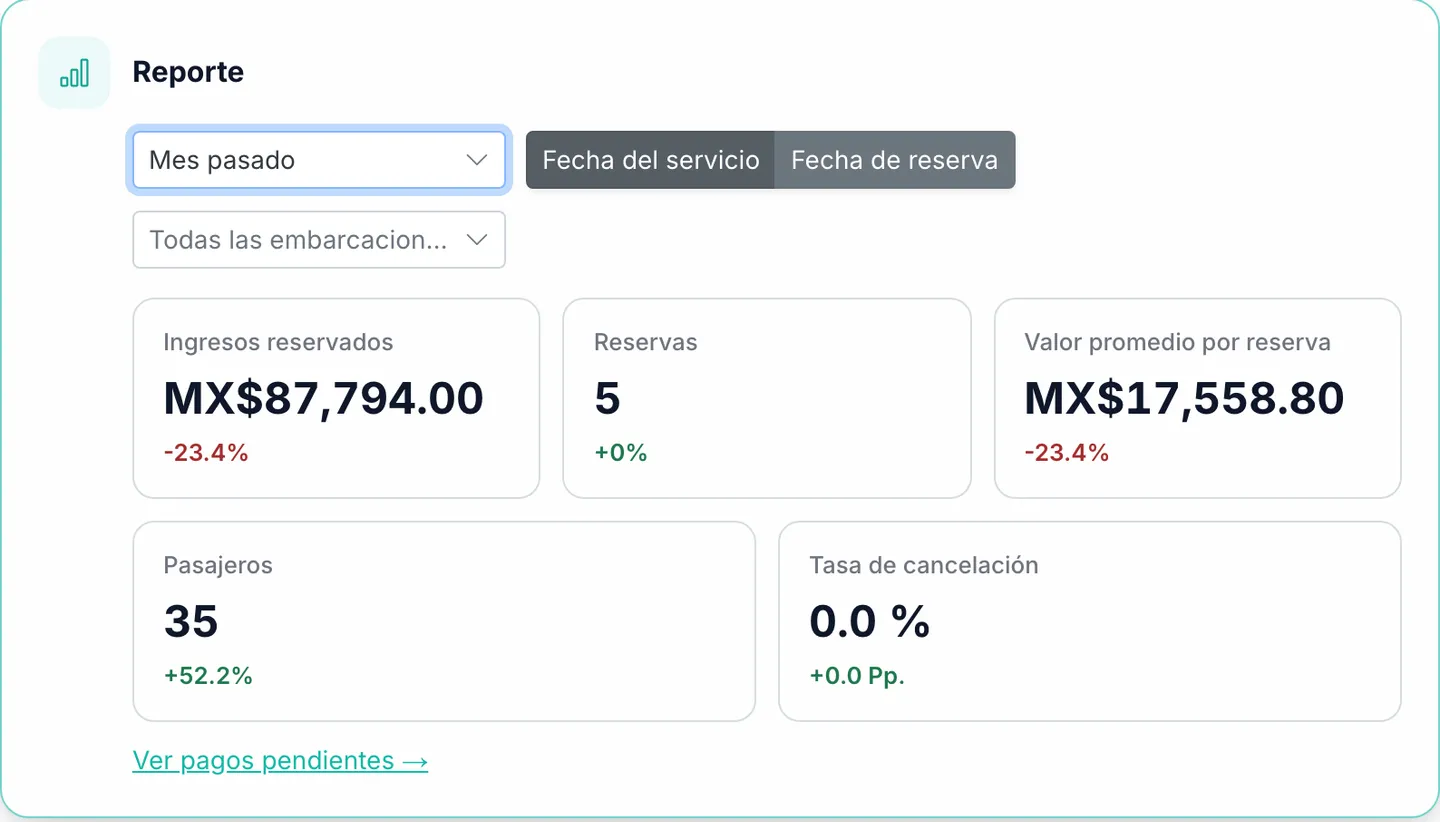Image resolution: width=1440 pixels, height=822 pixels.
Task: Click the 'Reservas' card label
Action: [646, 343]
